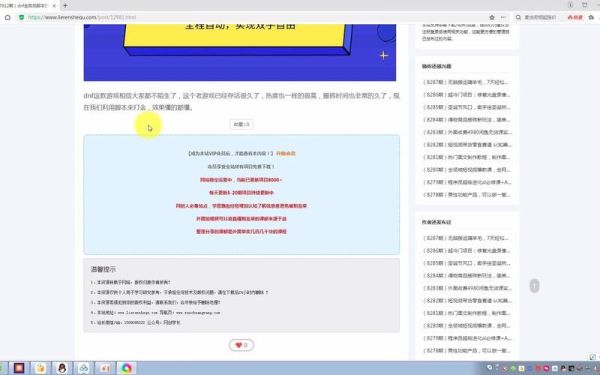Open the orange app icon in taskbar
The height and width of the screenshot is (375, 600).
coord(105,368)
